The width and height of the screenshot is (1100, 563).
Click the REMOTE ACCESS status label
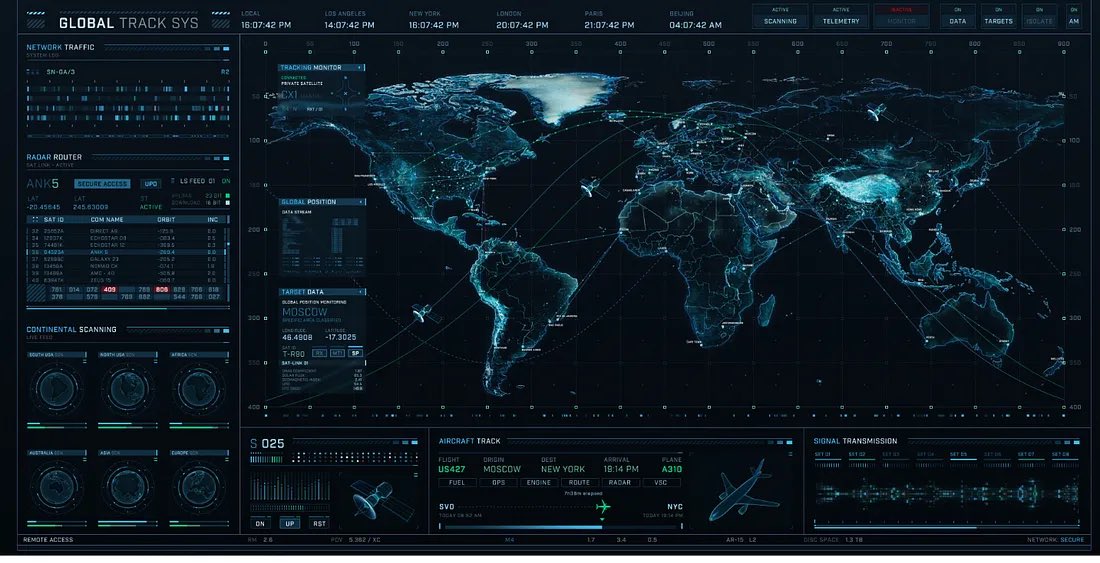(x=48, y=540)
